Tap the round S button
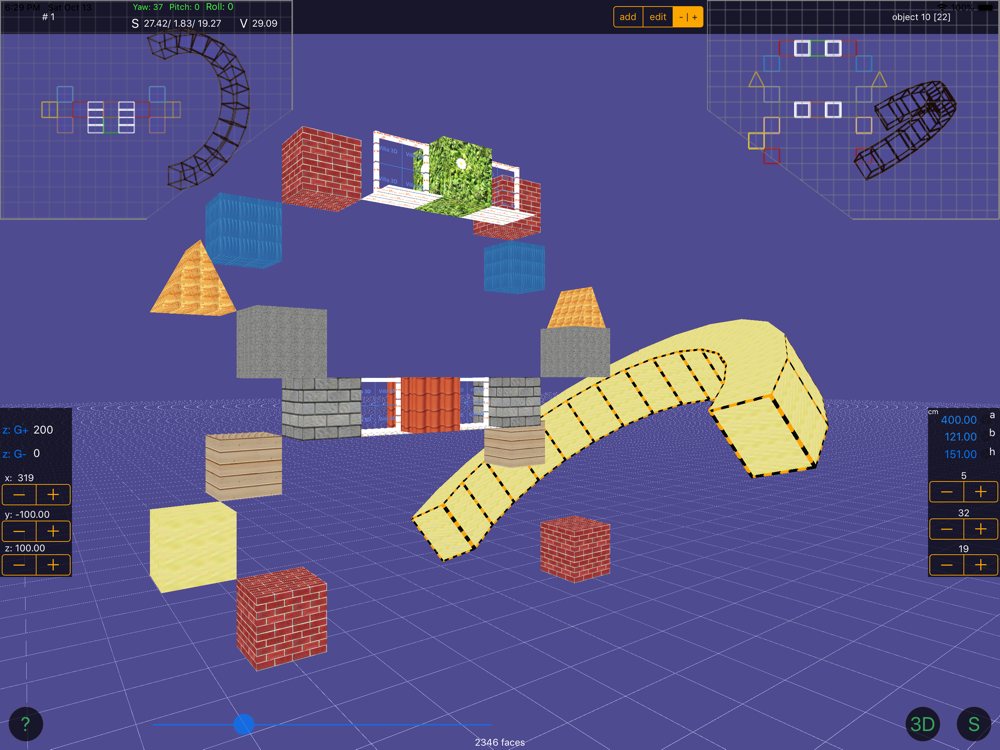 click(974, 724)
